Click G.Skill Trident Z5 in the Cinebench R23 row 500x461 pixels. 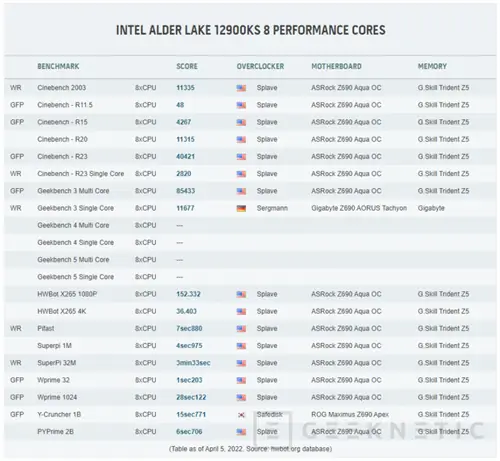(x=443, y=156)
